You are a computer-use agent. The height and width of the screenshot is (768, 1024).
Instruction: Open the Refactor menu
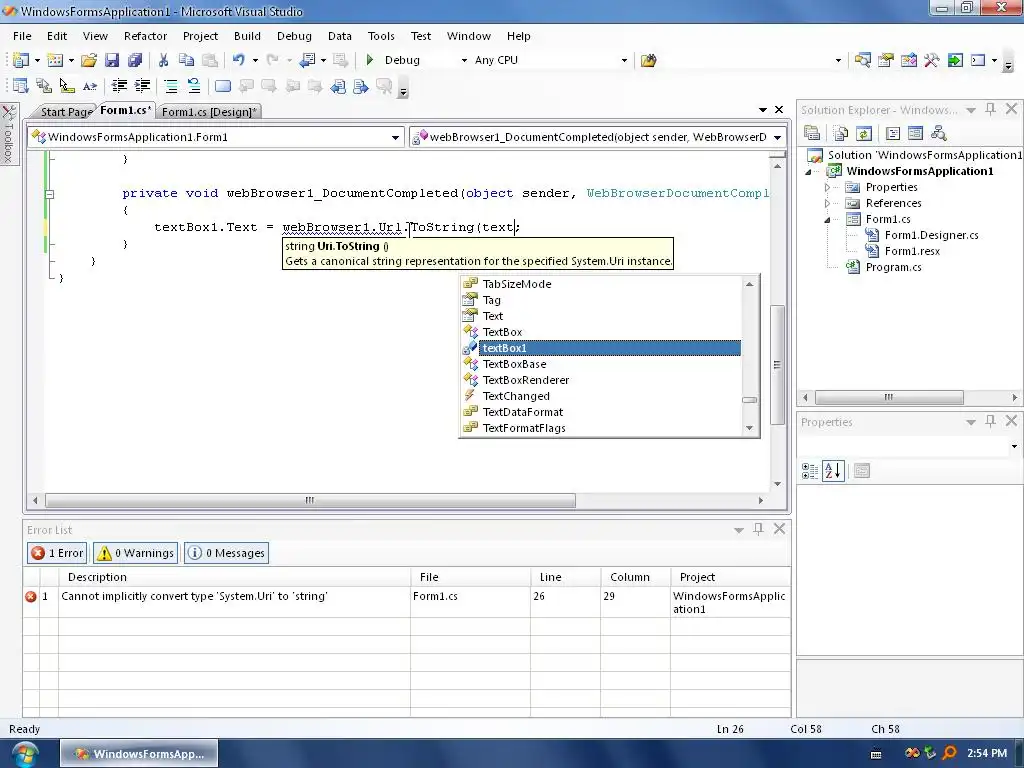(x=146, y=36)
